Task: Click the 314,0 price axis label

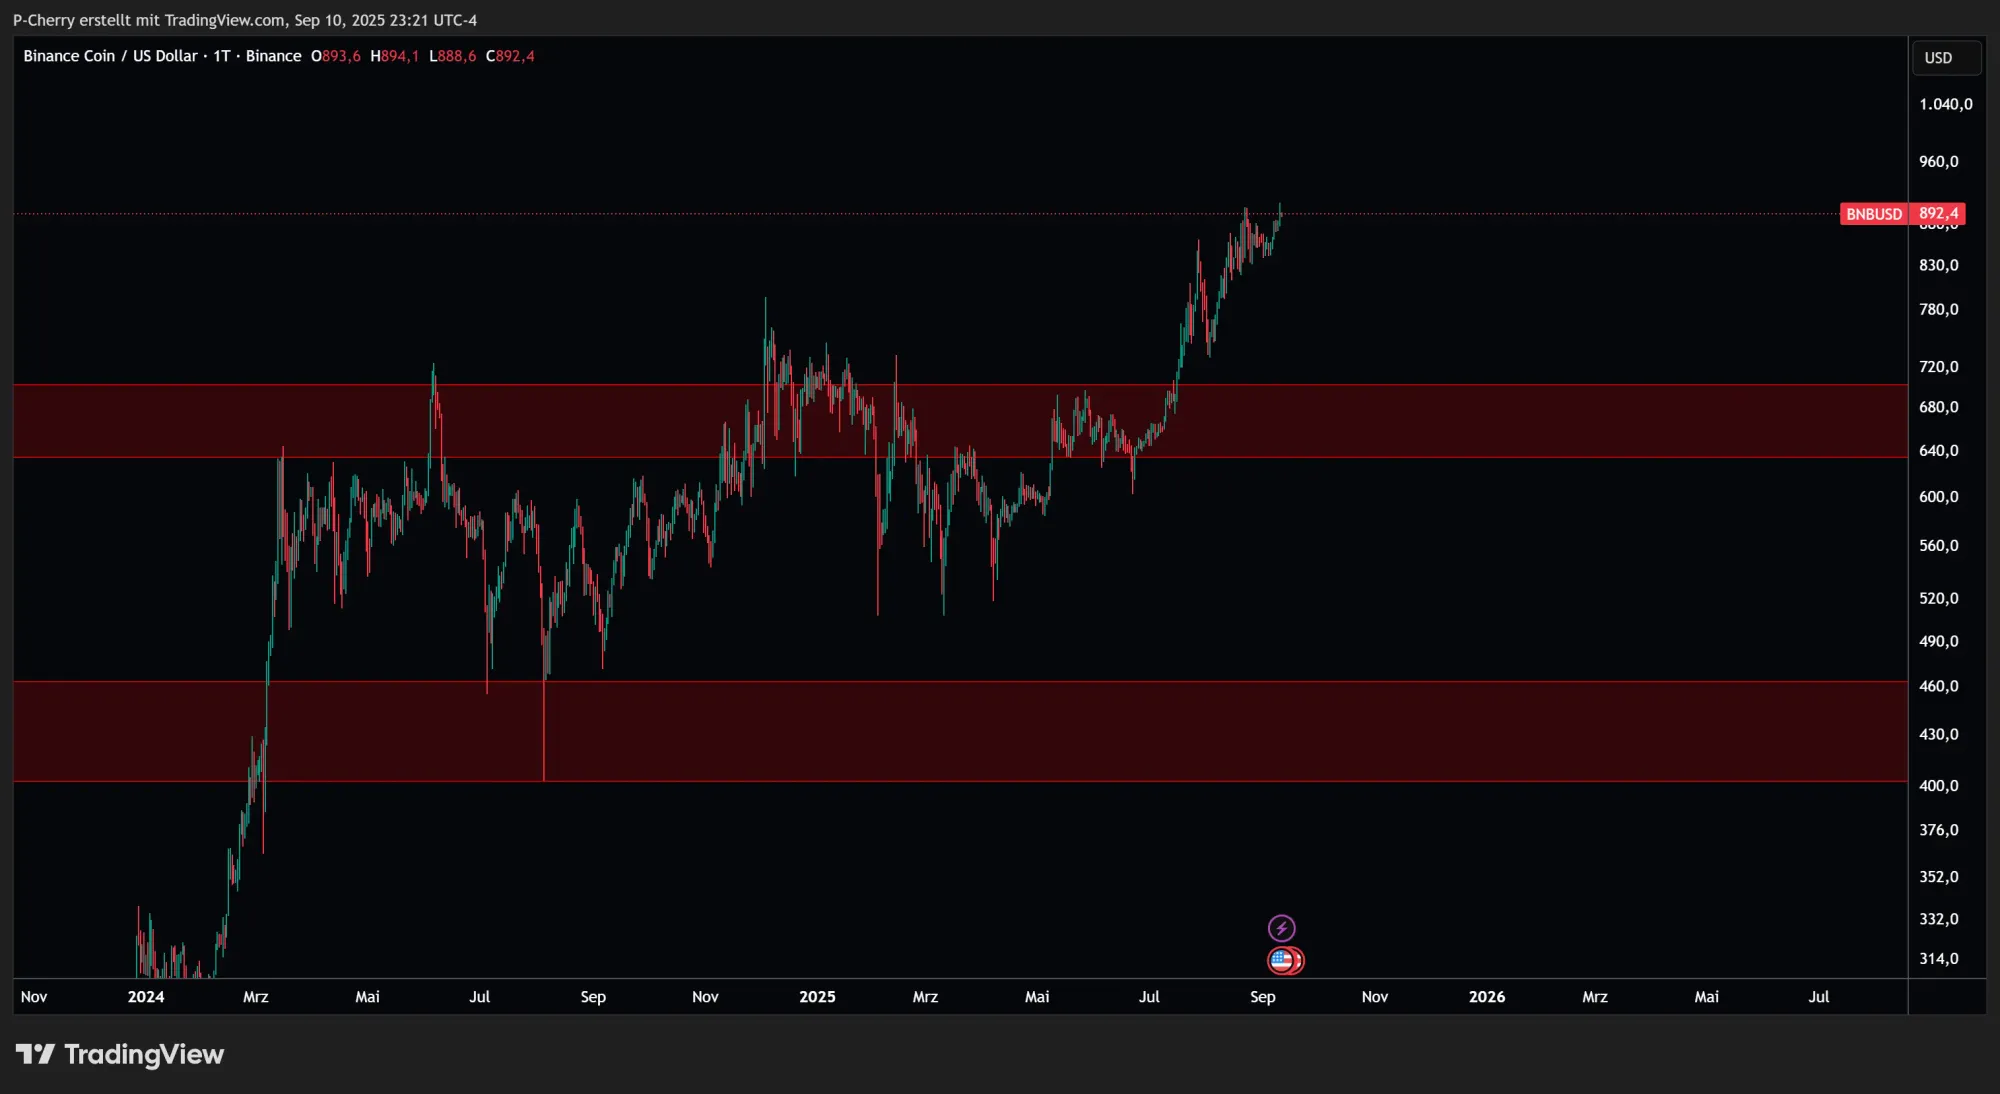Action: (x=1938, y=959)
